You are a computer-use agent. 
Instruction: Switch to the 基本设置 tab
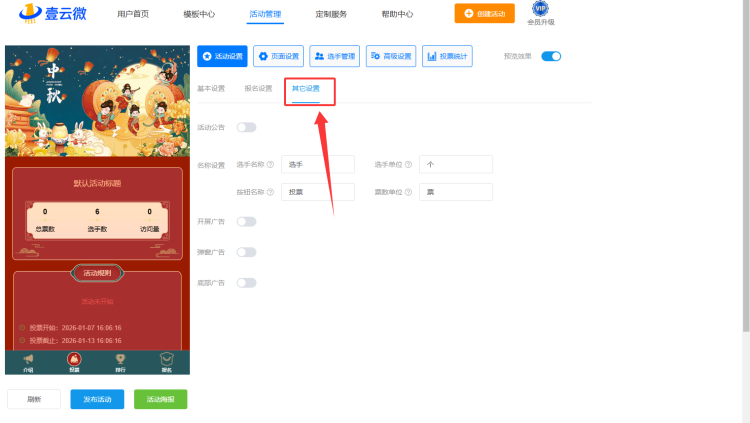pyautogui.click(x=211, y=89)
